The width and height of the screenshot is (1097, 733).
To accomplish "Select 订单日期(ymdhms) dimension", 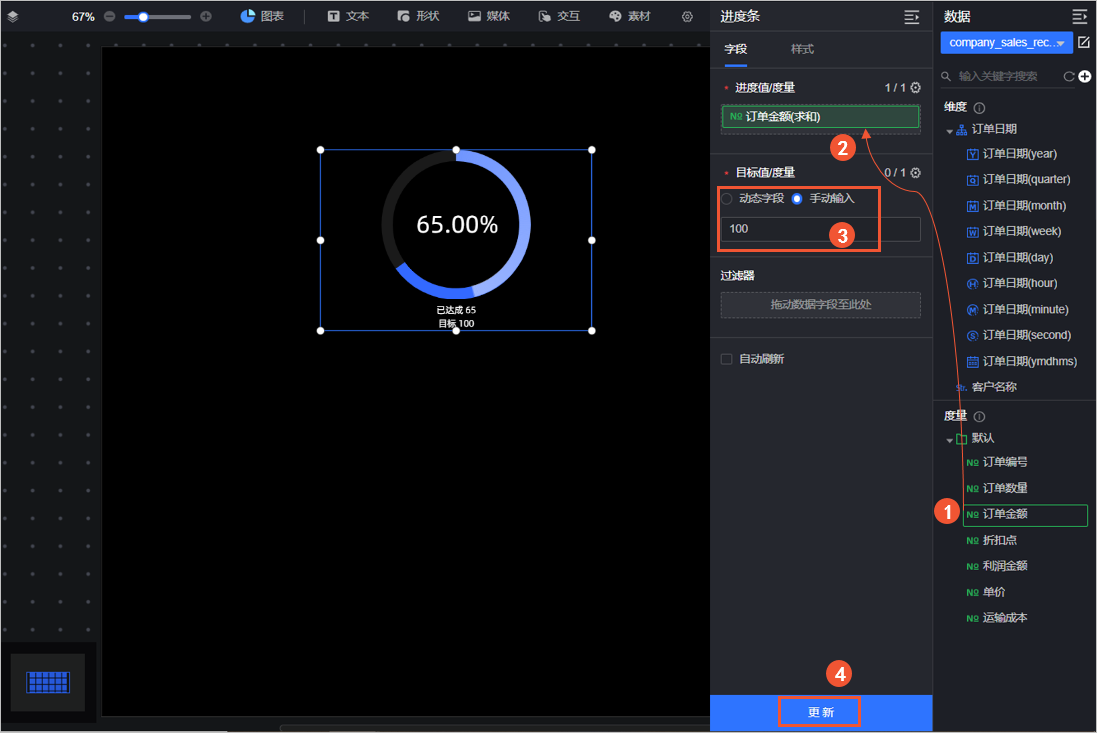I will coord(1021,361).
